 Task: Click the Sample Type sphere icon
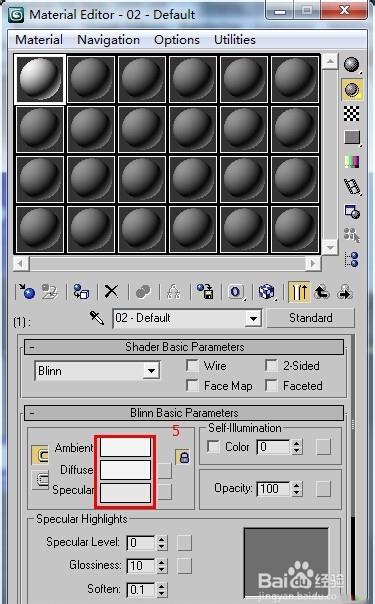(x=352, y=64)
